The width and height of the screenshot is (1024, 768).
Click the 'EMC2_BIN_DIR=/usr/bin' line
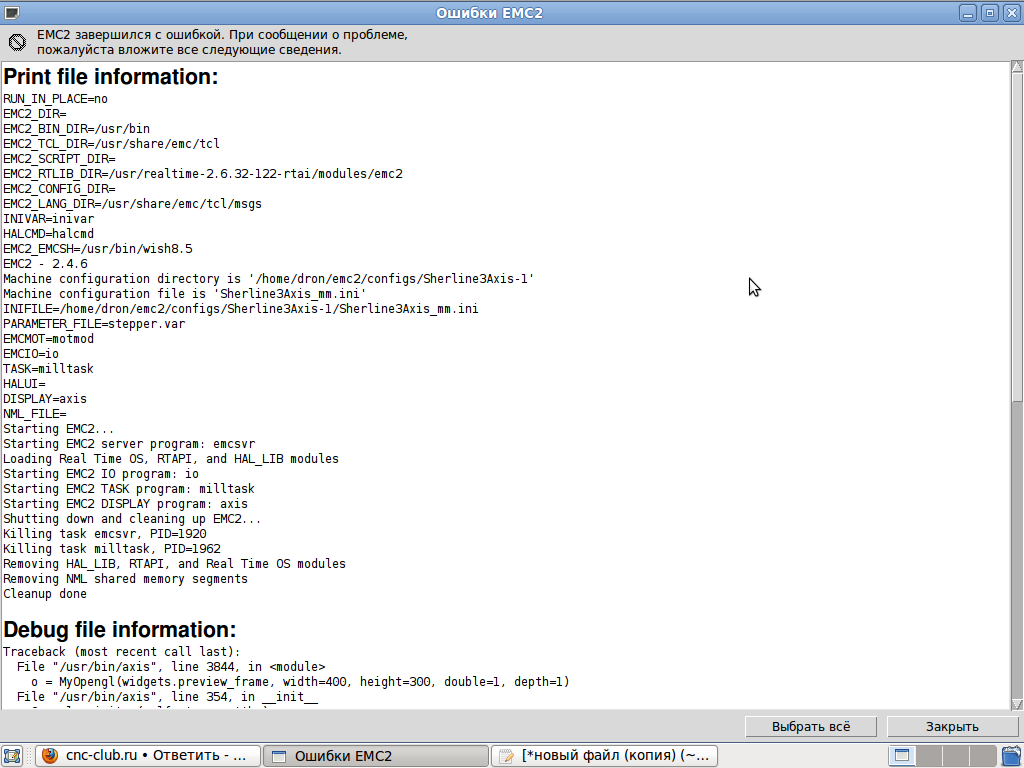pos(76,129)
